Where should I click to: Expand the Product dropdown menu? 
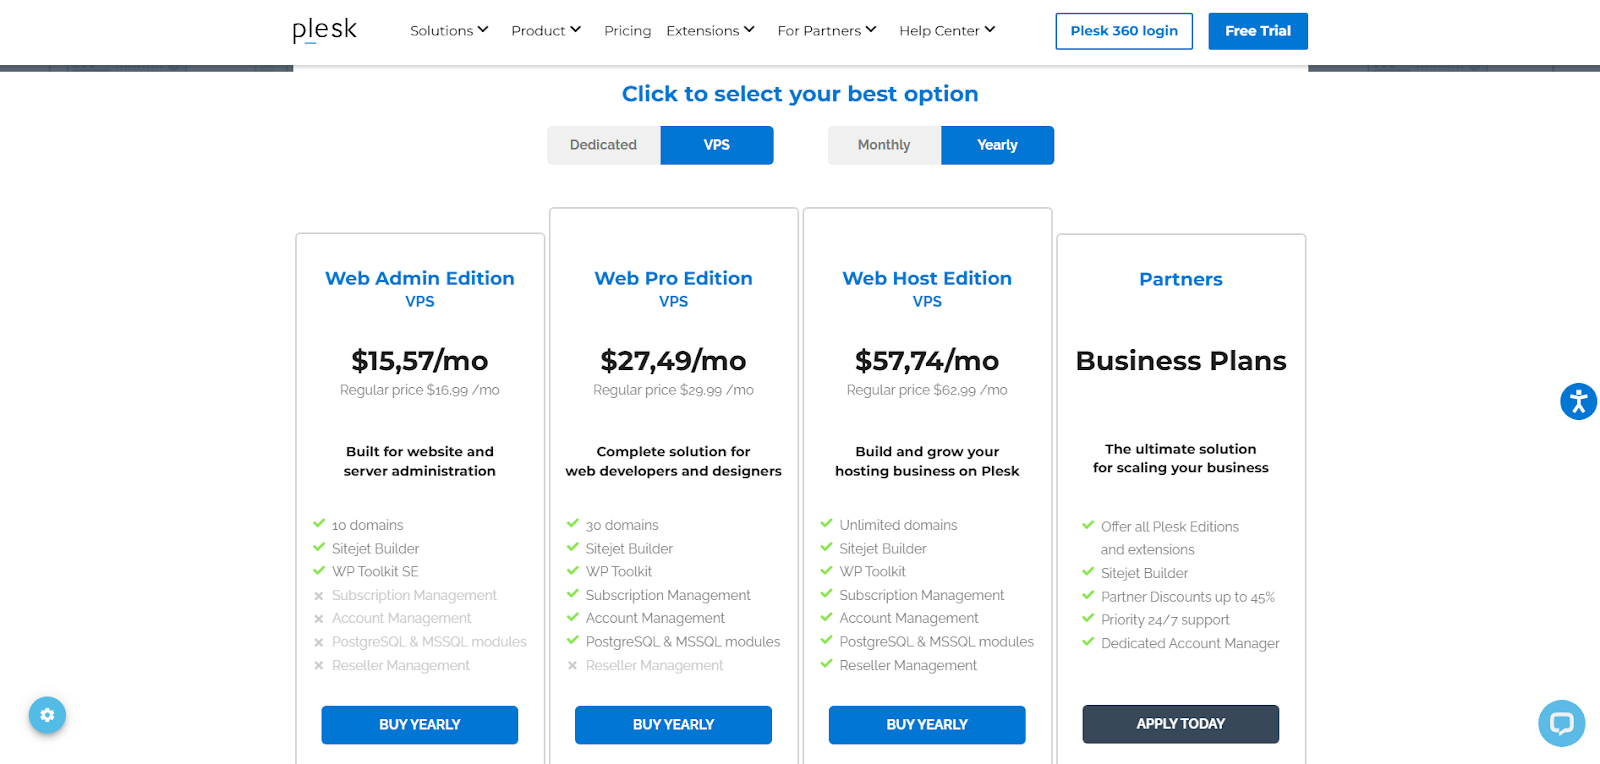pyautogui.click(x=545, y=31)
